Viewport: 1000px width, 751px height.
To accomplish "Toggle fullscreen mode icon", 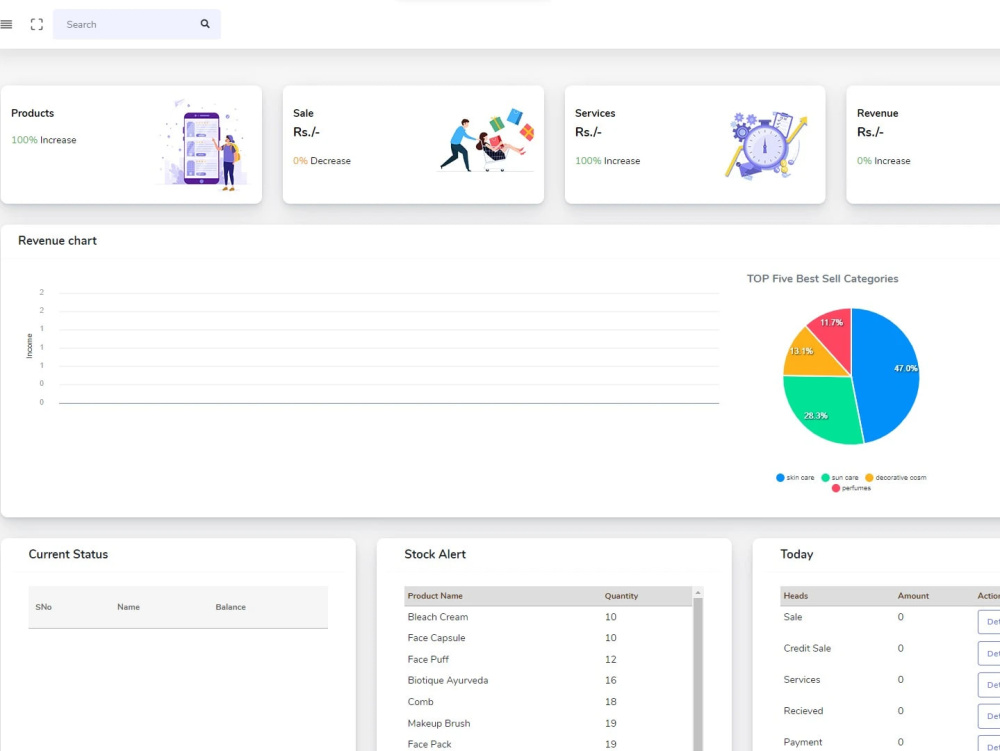I will 37,24.
